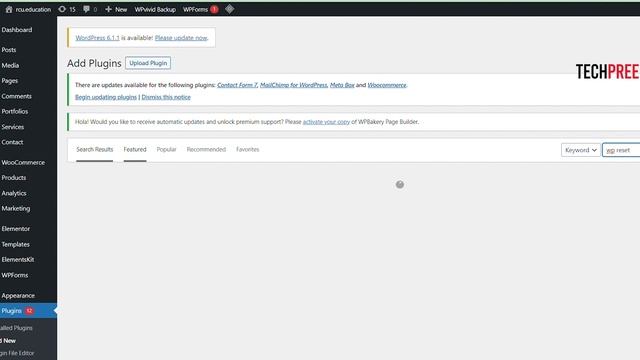Open the updates icon showing 15

(x=62, y=9)
